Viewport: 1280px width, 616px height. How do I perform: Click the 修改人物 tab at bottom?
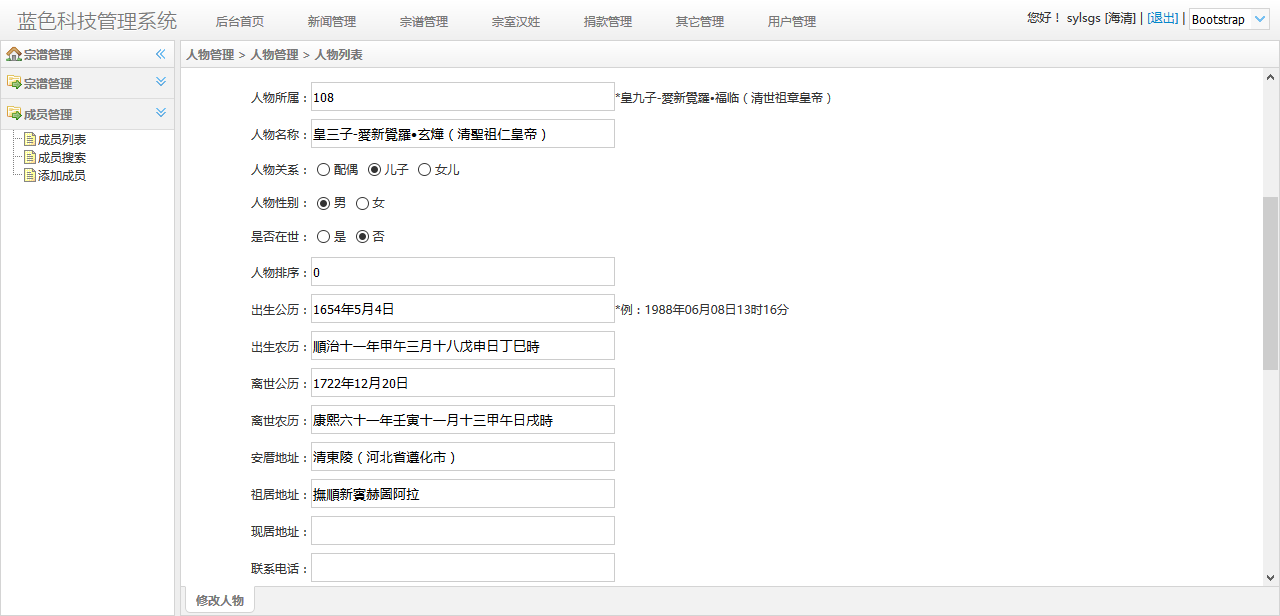point(219,601)
